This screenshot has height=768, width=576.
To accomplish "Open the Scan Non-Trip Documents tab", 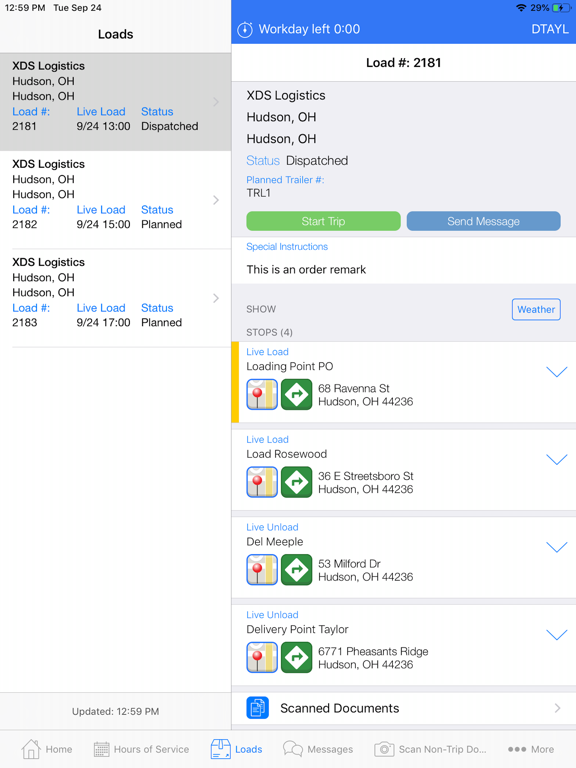I will (430, 749).
